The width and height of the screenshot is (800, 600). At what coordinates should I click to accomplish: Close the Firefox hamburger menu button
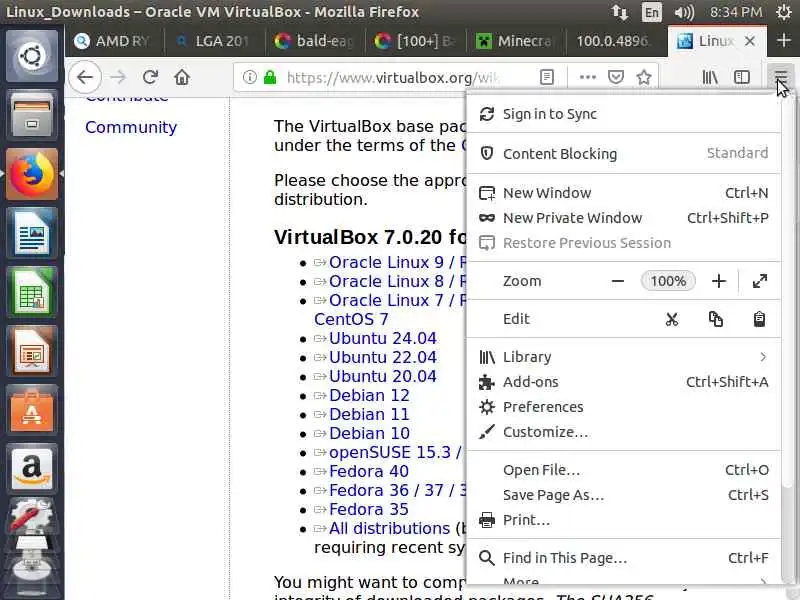781,77
